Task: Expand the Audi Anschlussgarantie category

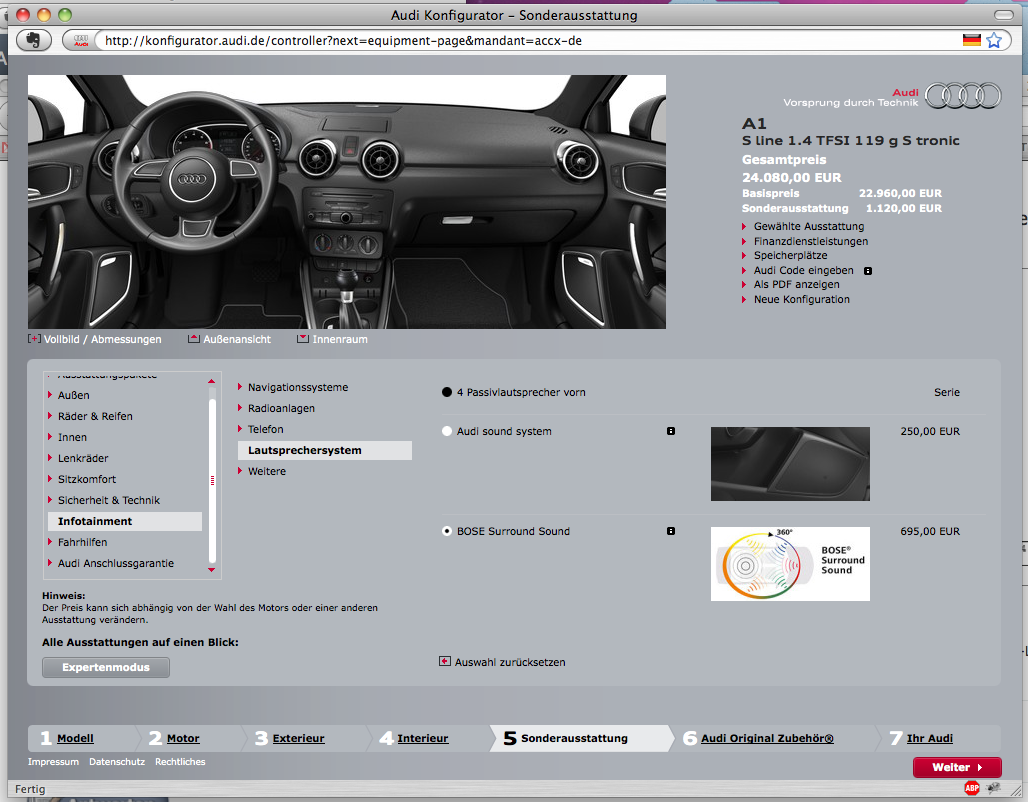Action: click(115, 563)
